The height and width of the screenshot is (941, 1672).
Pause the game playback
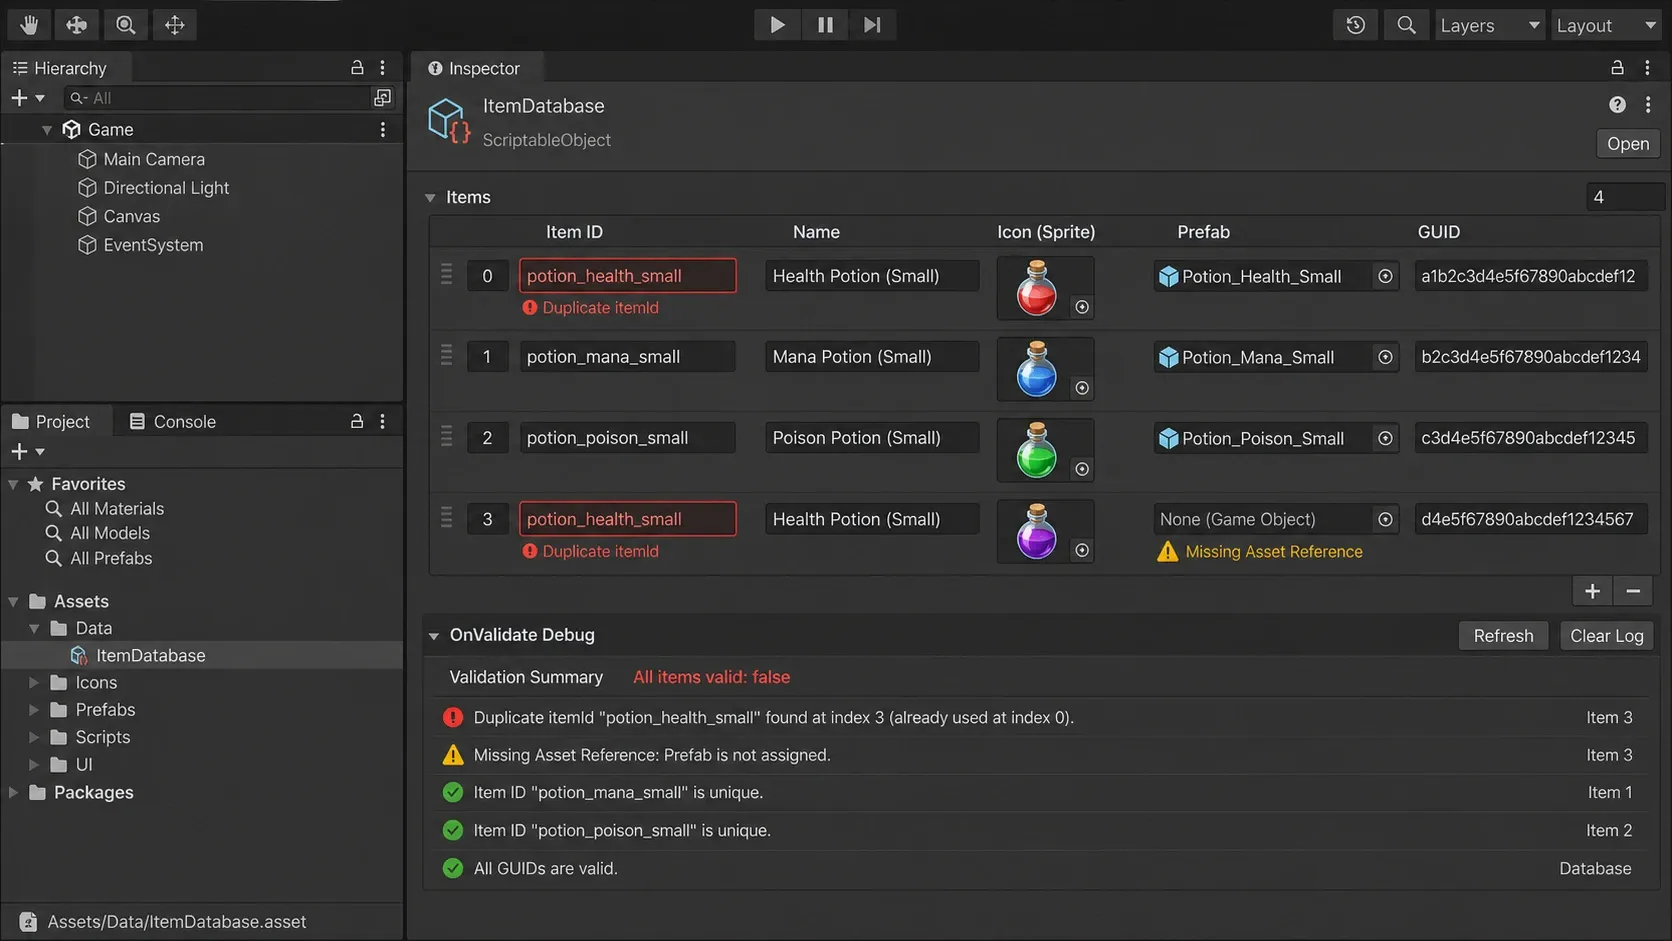click(x=825, y=25)
